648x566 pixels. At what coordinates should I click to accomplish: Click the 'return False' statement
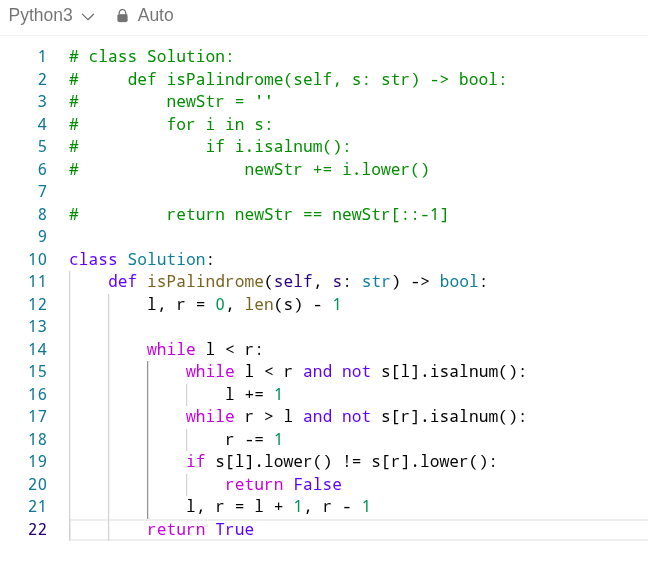[284, 485]
